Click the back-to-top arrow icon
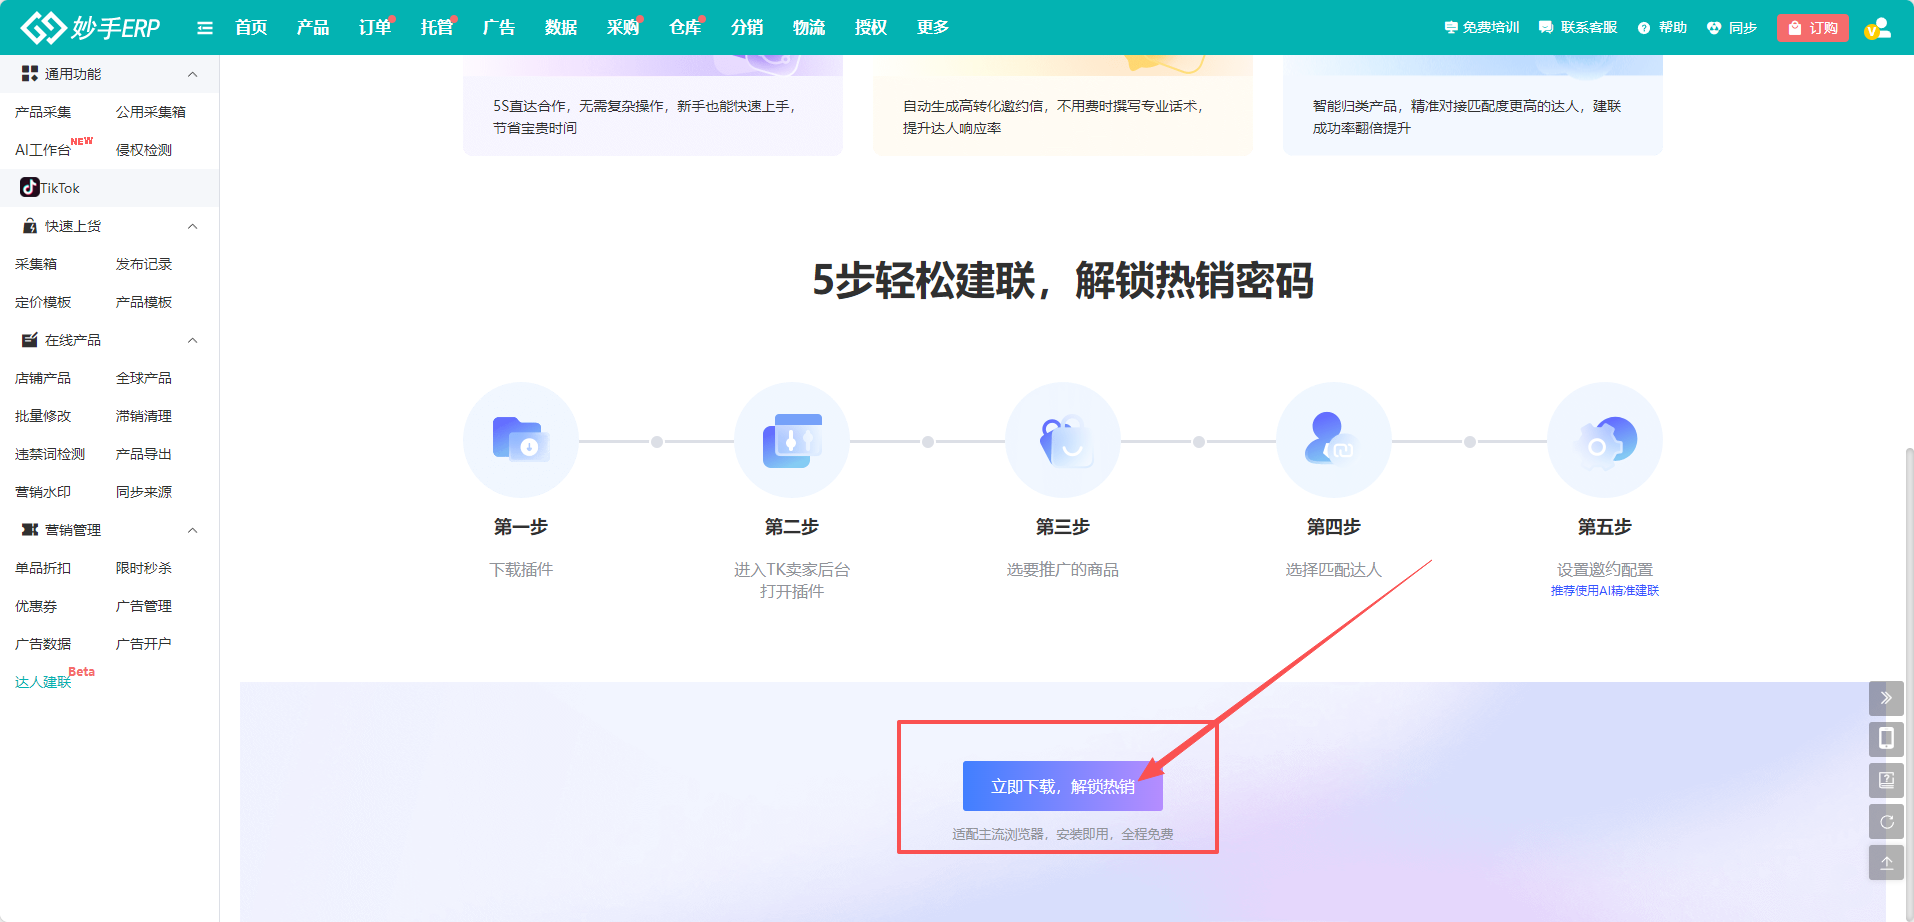Screen dimensions: 1914x922 [x=1886, y=862]
